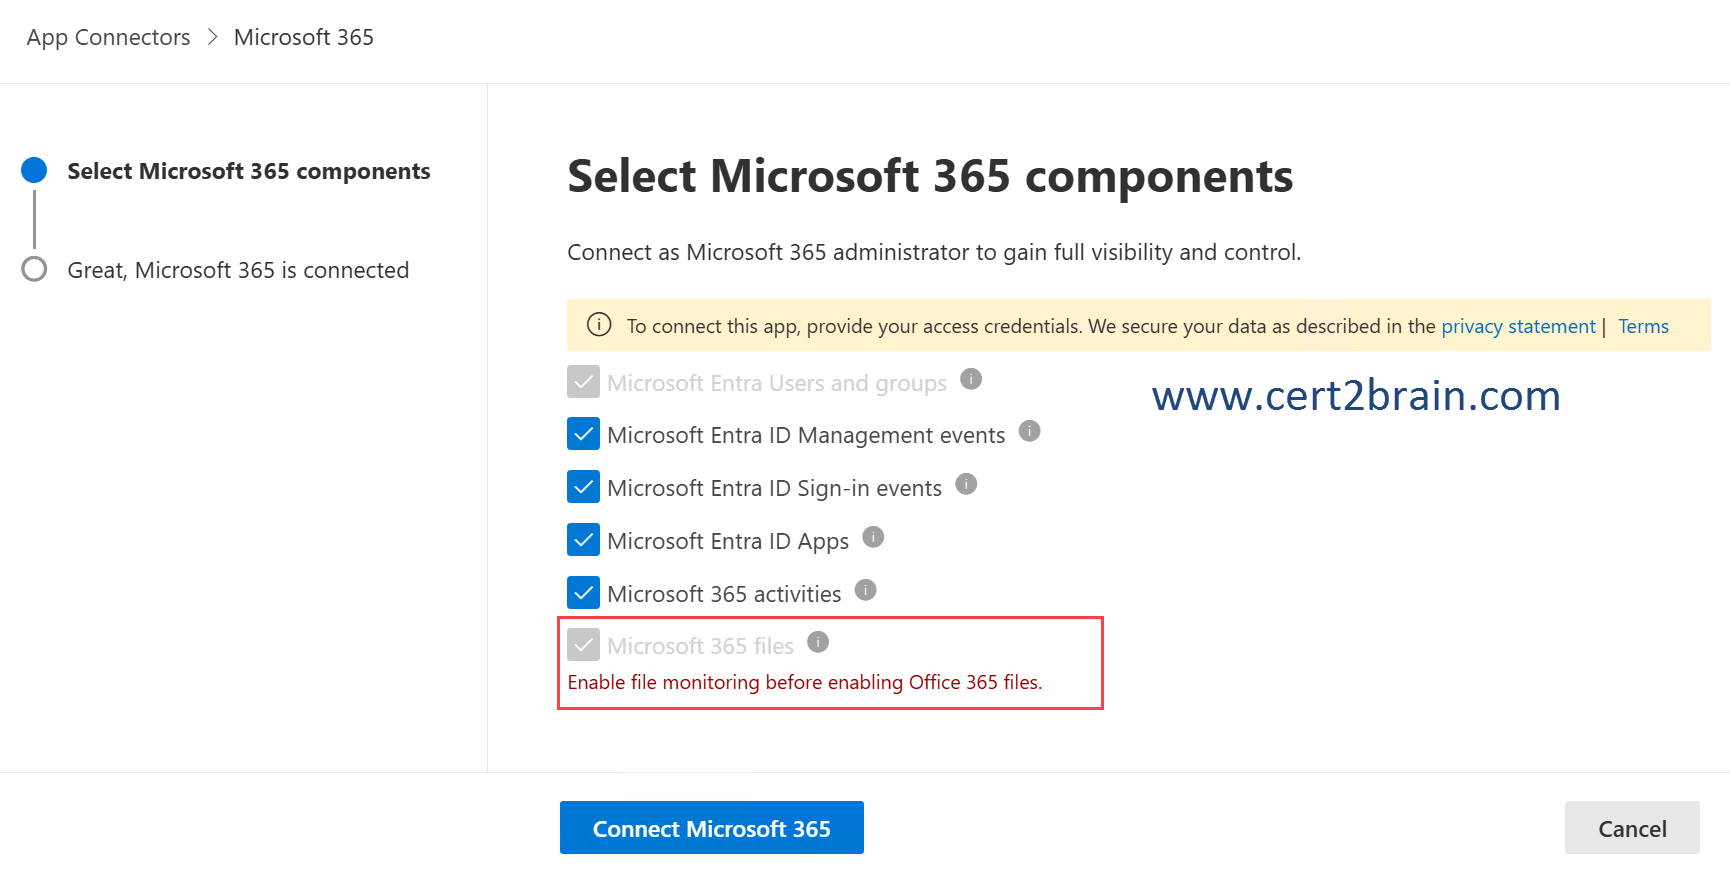View info tooltip for Entra ID Apps

coord(873,537)
